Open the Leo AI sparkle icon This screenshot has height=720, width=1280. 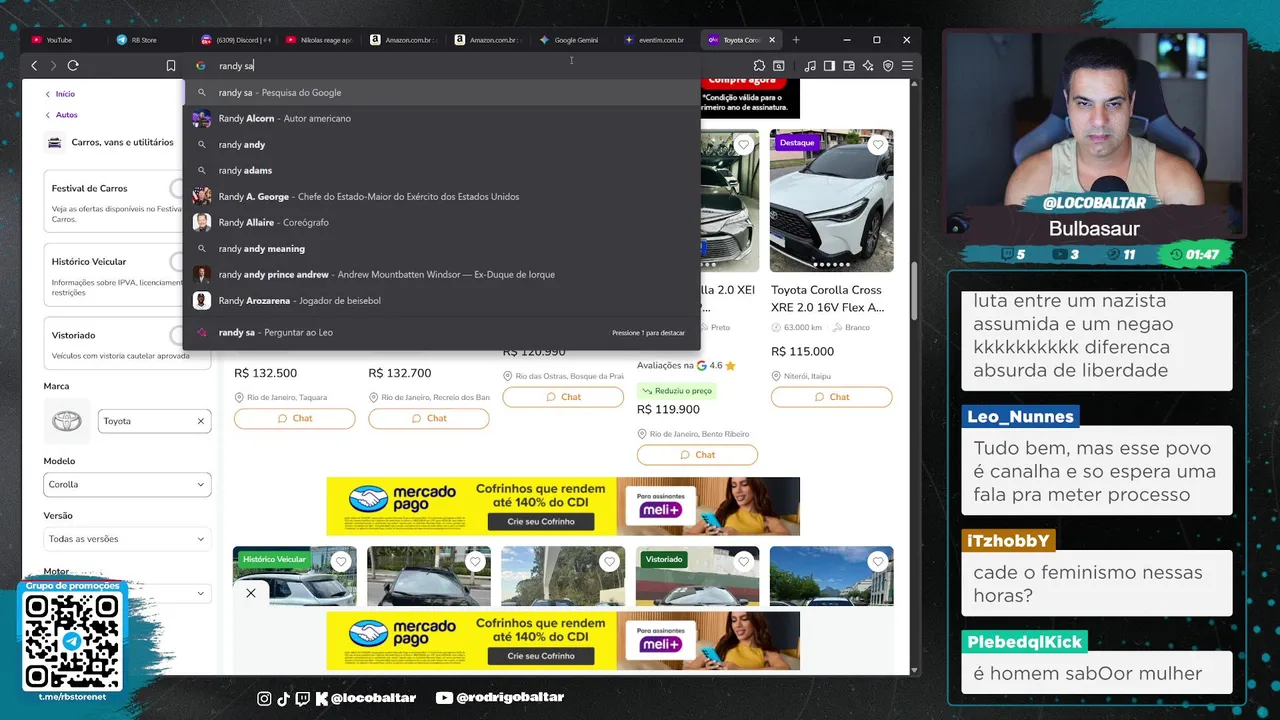pos(868,66)
